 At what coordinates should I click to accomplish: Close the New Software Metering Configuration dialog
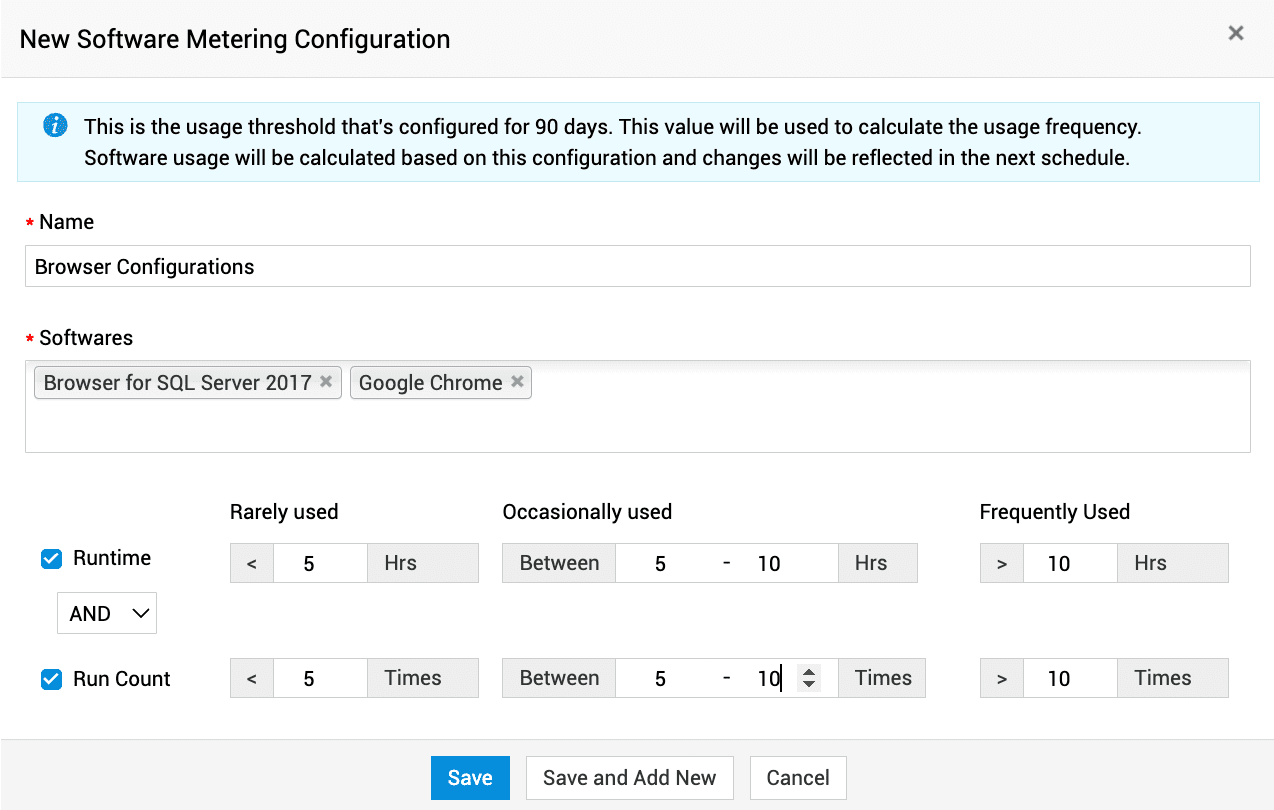pyautogui.click(x=1236, y=33)
